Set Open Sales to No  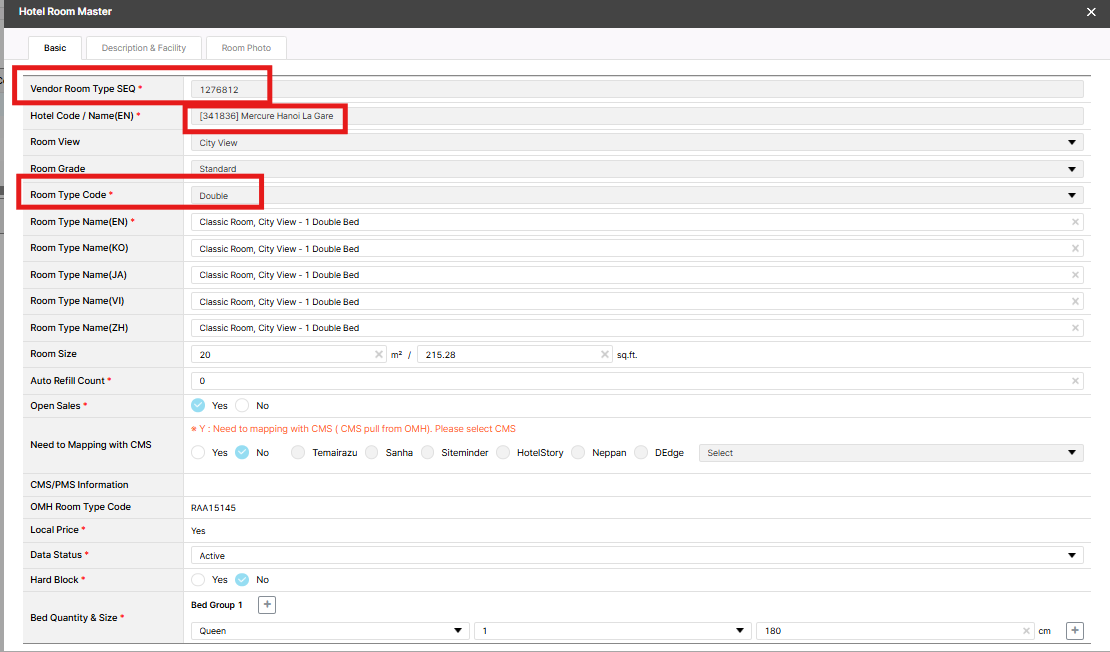242,406
